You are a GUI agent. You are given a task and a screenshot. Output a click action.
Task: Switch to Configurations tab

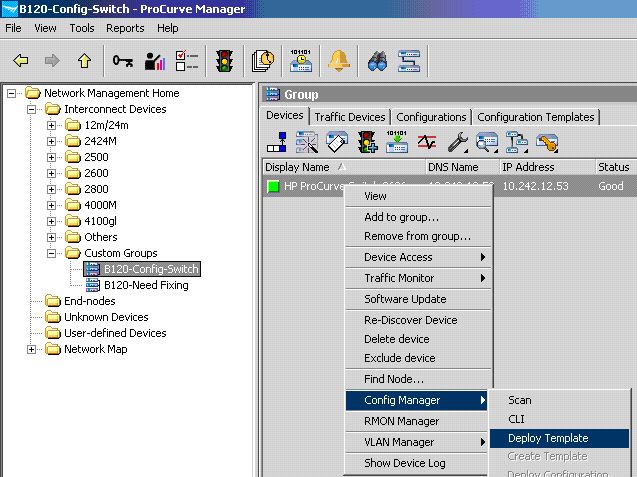pyautogui.click(x=431, y=117)
